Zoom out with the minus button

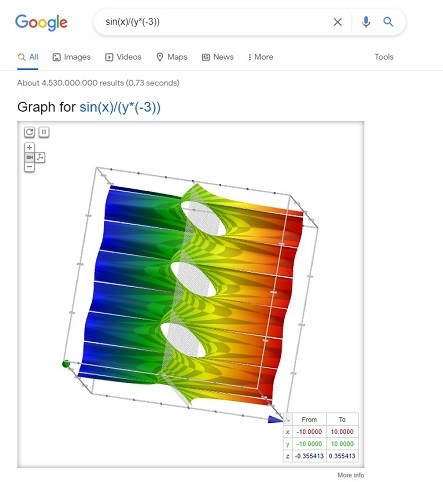click(x=29, y=167)
